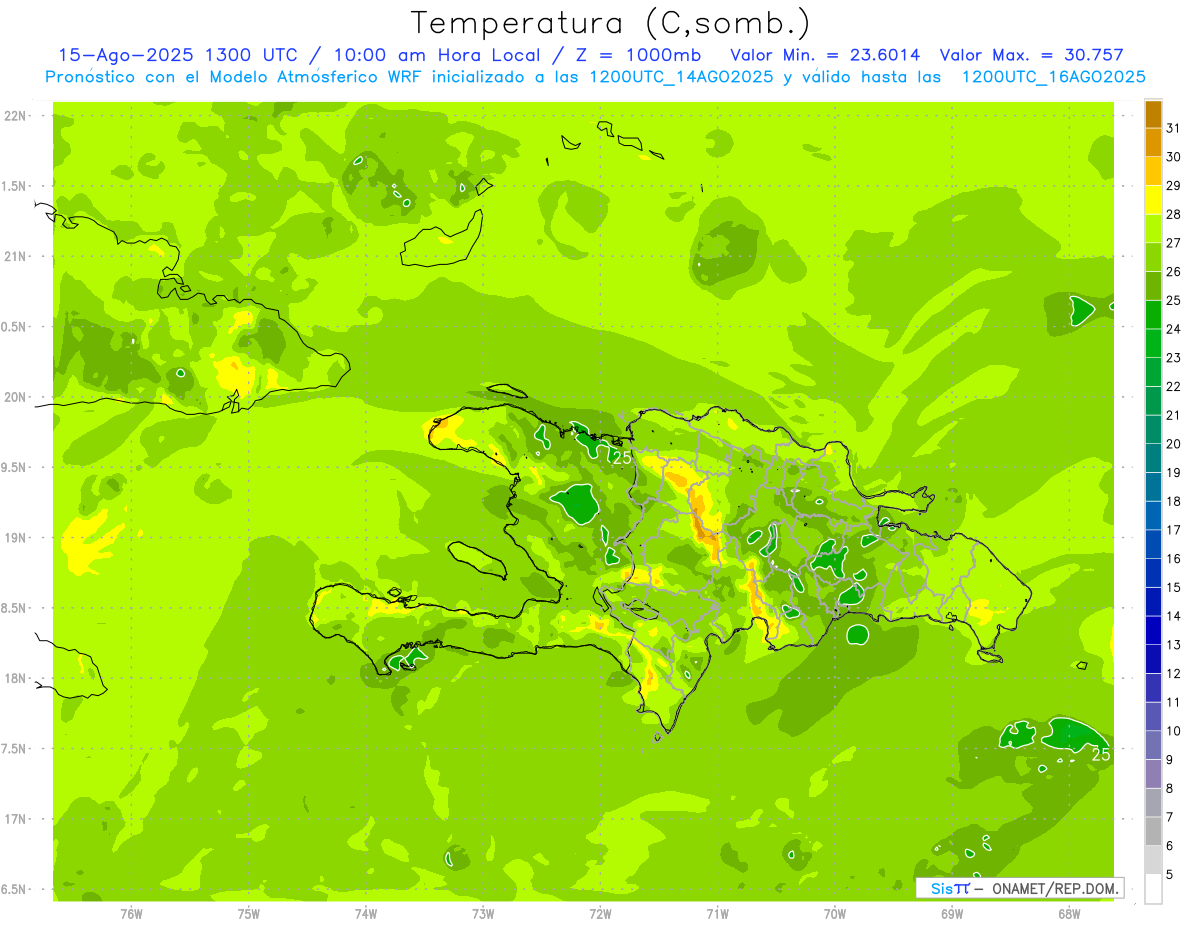
Task: Click the legend value 14
Action: click(x=1174, y=616)
